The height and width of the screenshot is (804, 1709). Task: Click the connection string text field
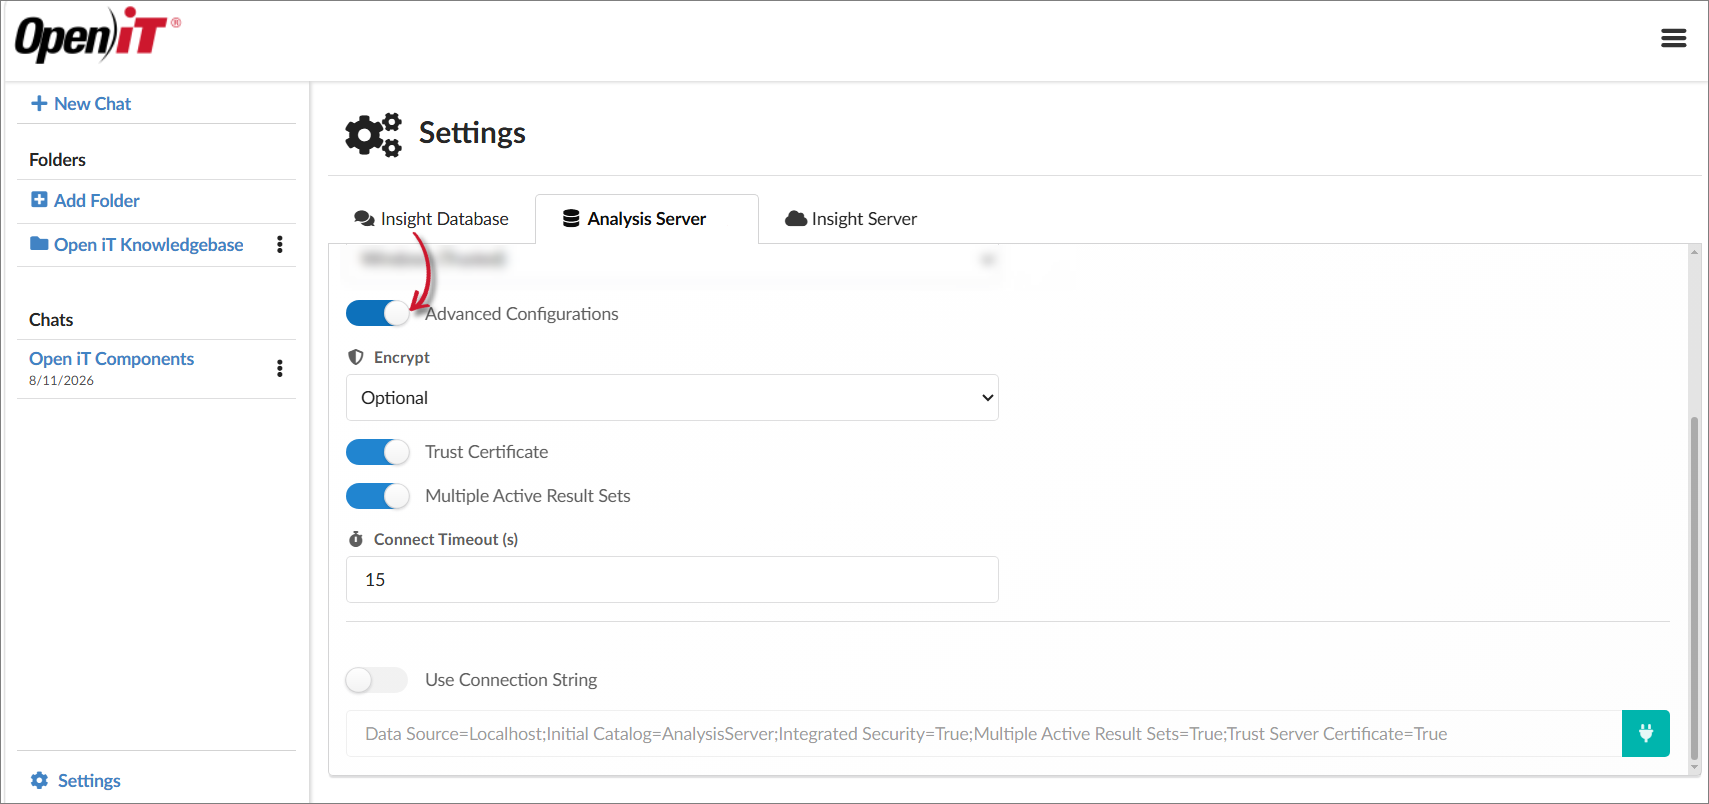coord(984,733)
